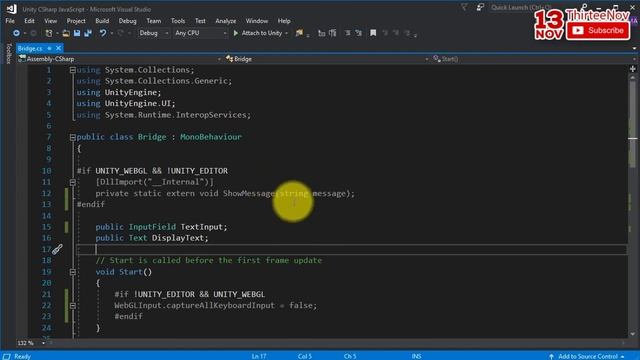This screenshot has width=640, height=360.
Task: Click the vertical scrollbar of the editor
Action: click(x=633, y=203)
